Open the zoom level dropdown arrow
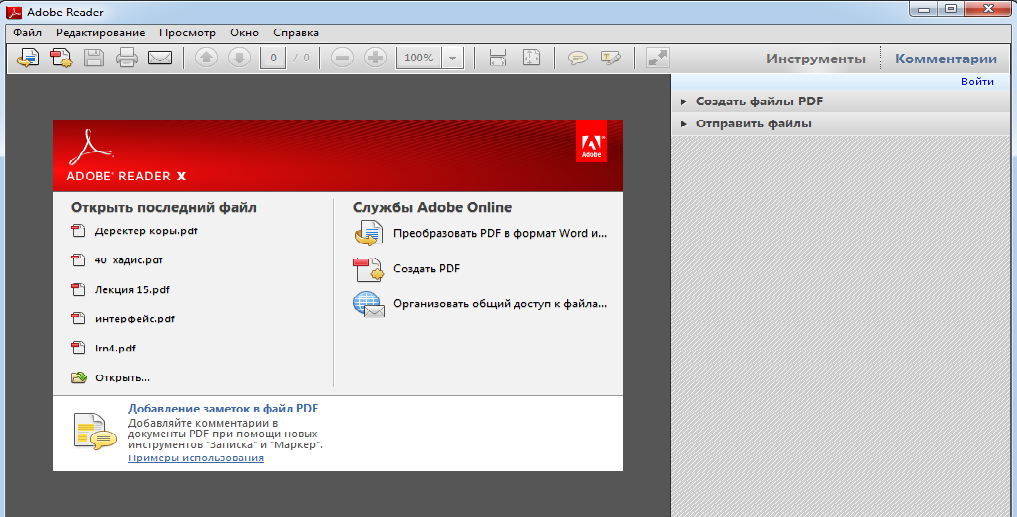The width and height of the screenshot is (1017, 517). click(453, 58)
